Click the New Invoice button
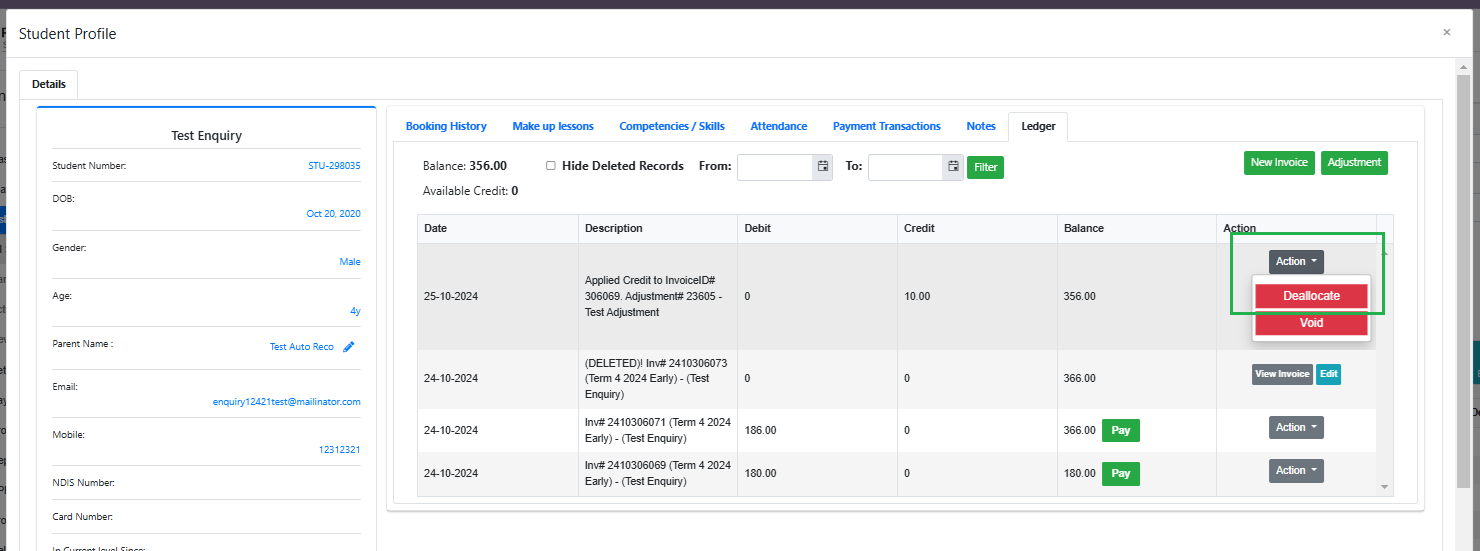The height and width of the screenshot is (551, 1480). click(x=1280, y=162)
